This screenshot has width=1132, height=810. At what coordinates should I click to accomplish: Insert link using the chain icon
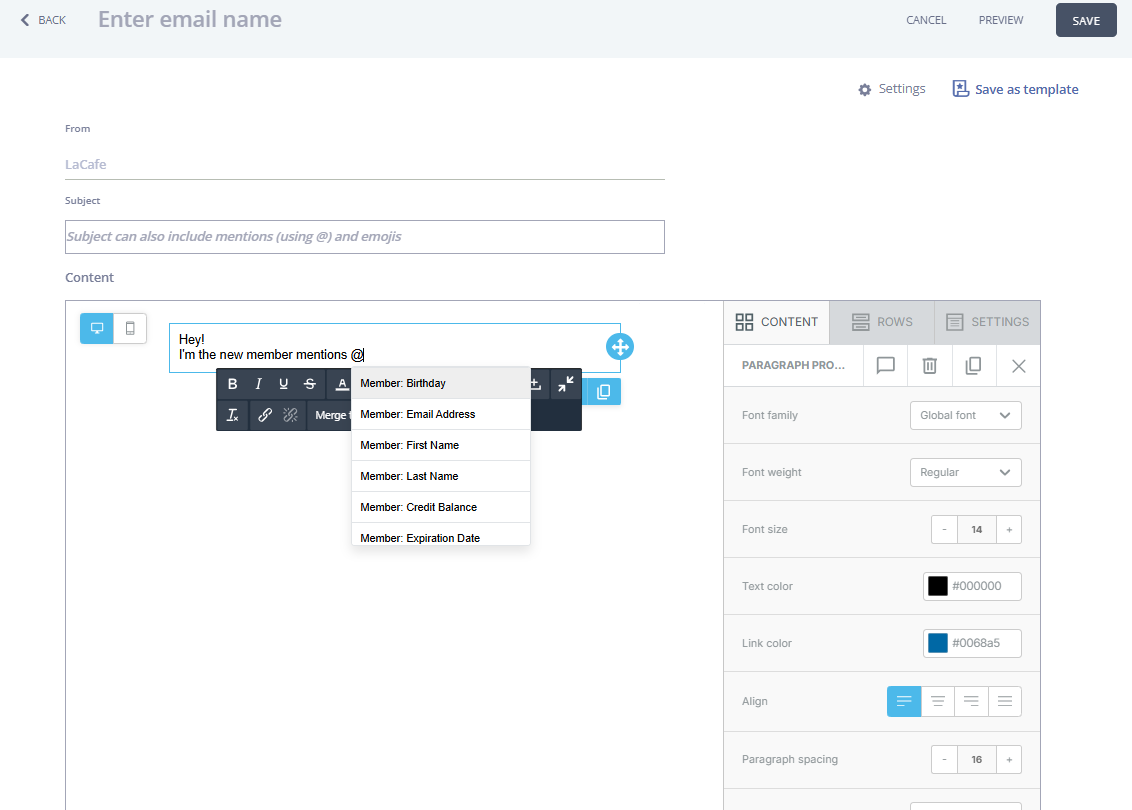click(x=265, y=415)
